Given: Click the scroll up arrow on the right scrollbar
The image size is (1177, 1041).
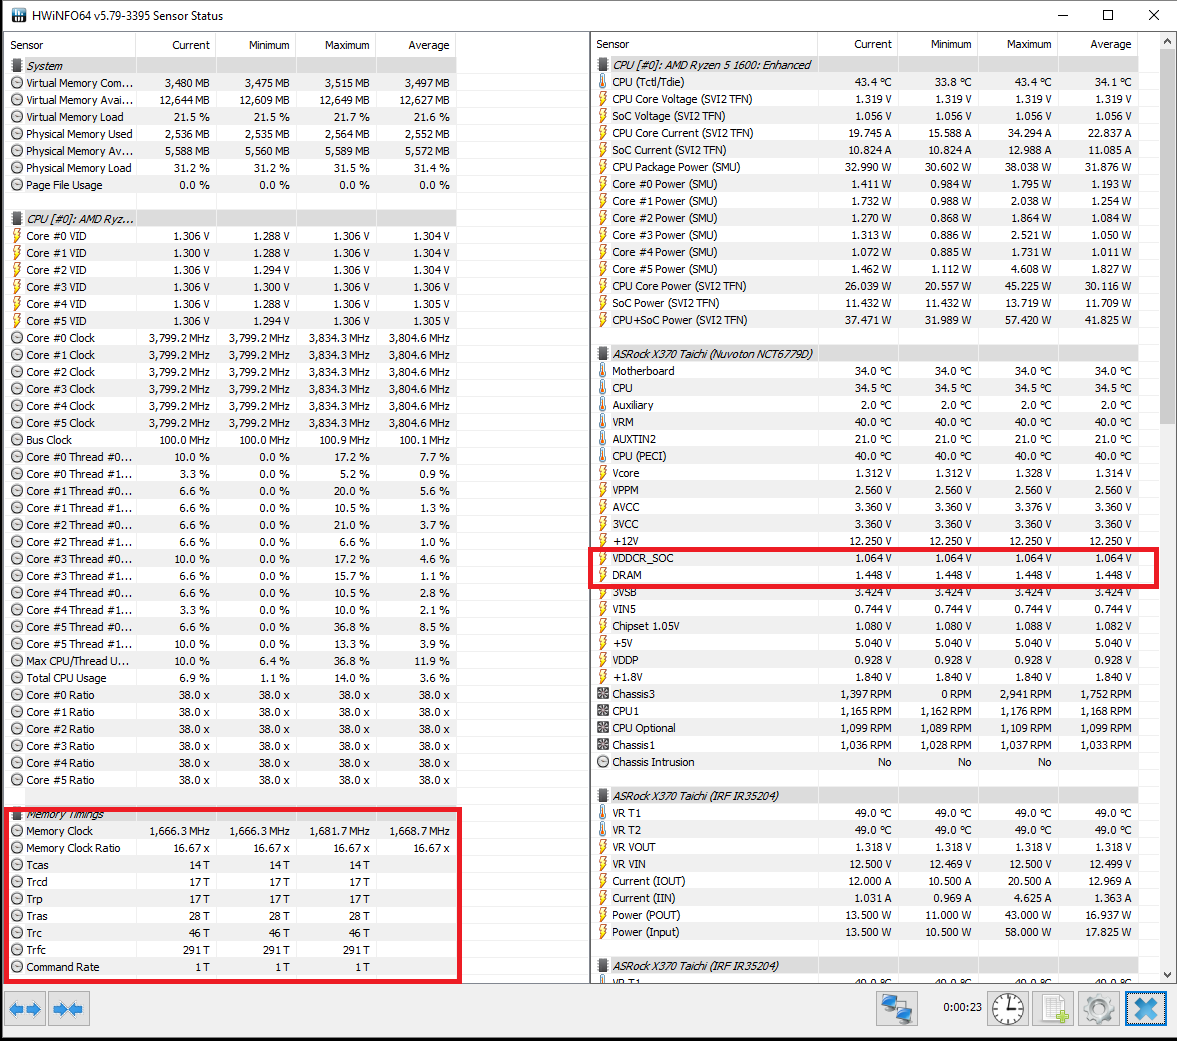Looking at the screenshot, I should 1167,41.
